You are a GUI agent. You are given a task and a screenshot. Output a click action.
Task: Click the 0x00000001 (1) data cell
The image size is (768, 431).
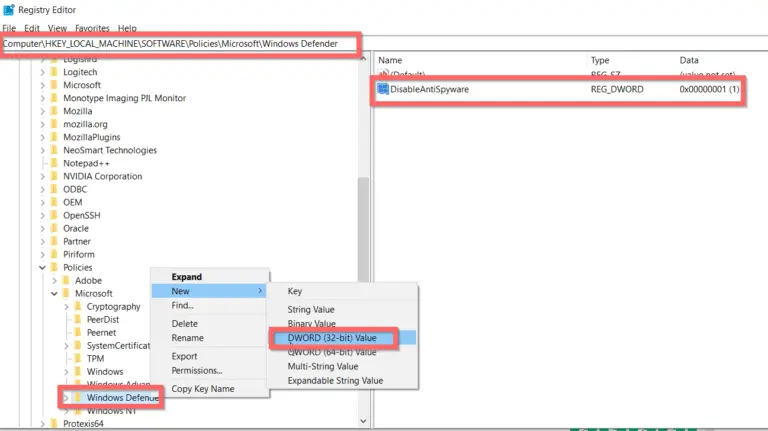[x=709, y=89]
